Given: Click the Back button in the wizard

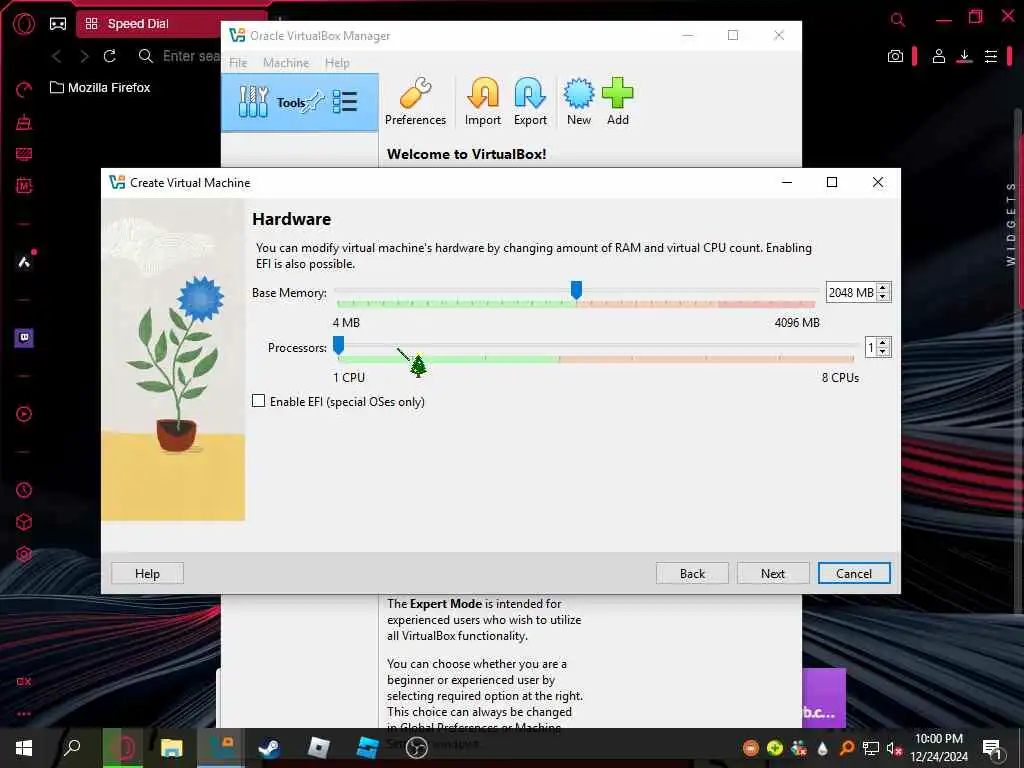Looking at the screenshot, I should pyautogui.click(x=692, y=573).
